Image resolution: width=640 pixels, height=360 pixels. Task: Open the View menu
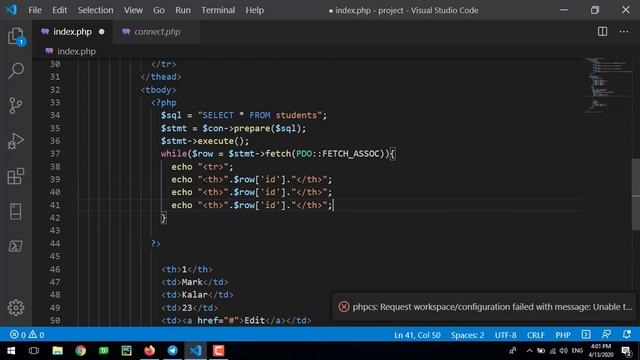pyautogui.click(x=133, y=10)
